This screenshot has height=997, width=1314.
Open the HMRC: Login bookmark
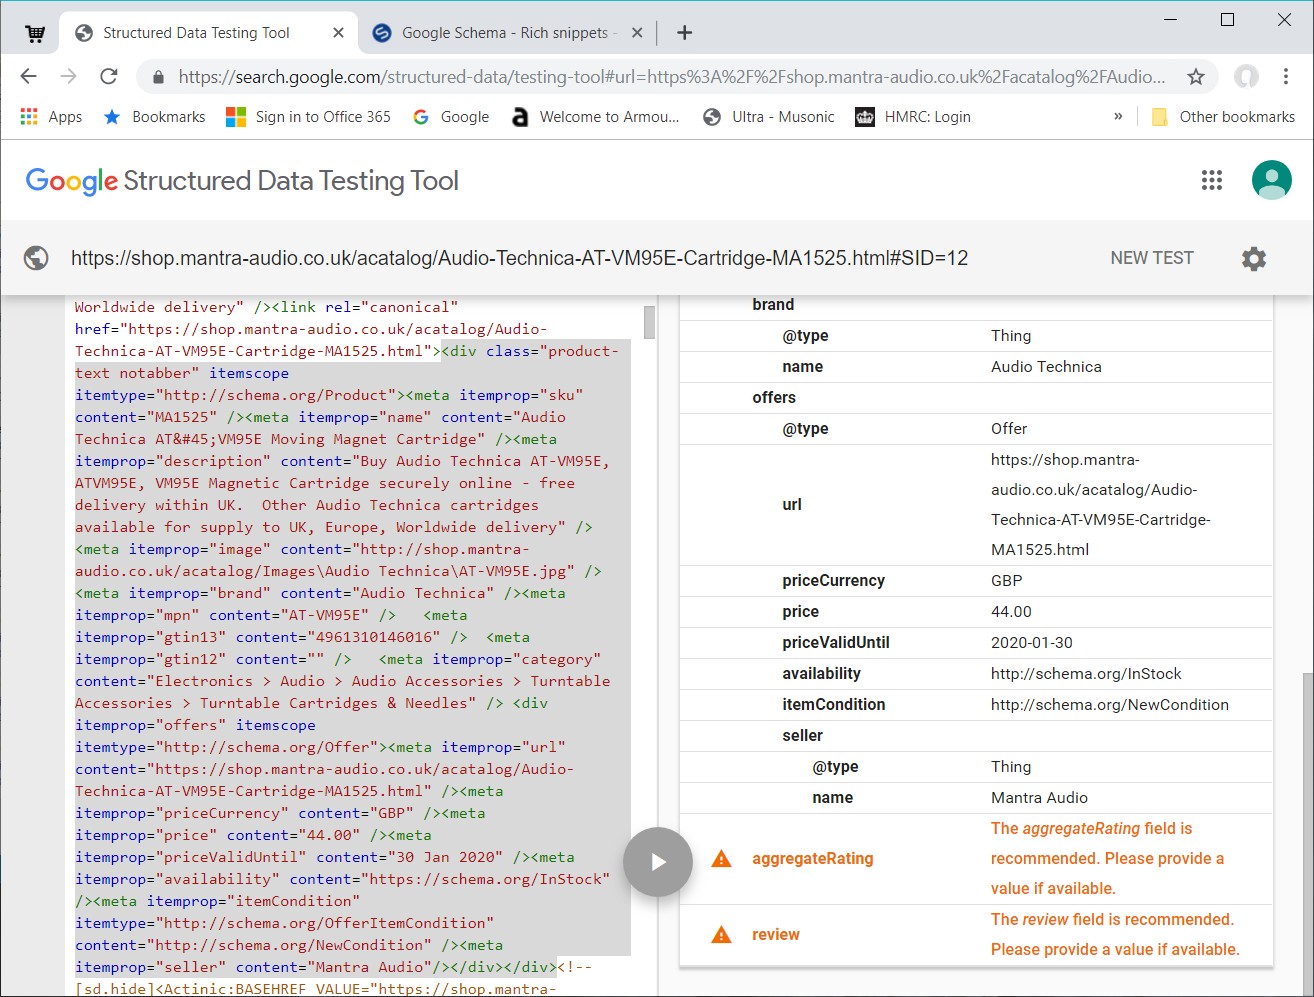point(913,117)
